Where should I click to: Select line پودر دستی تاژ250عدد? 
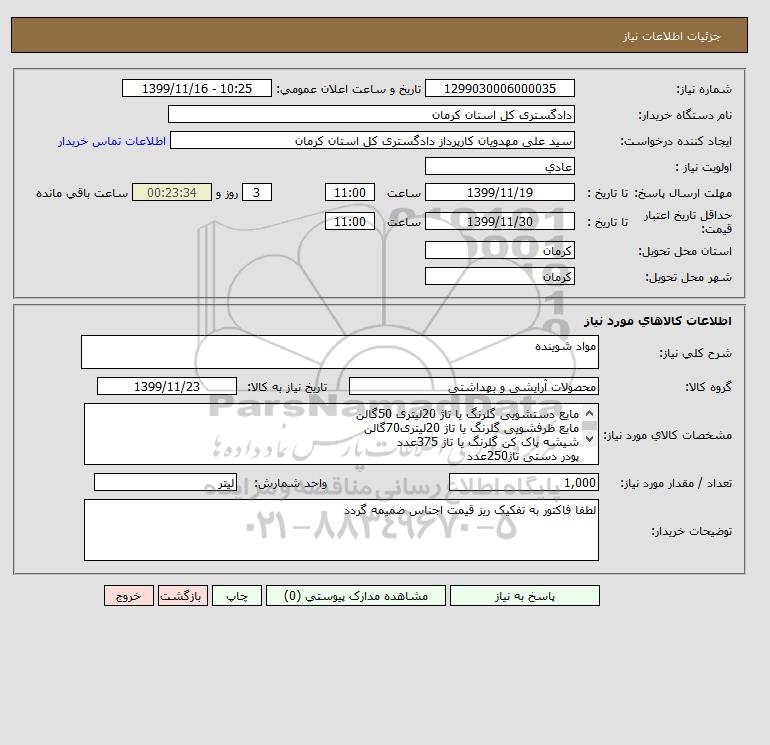522,457
